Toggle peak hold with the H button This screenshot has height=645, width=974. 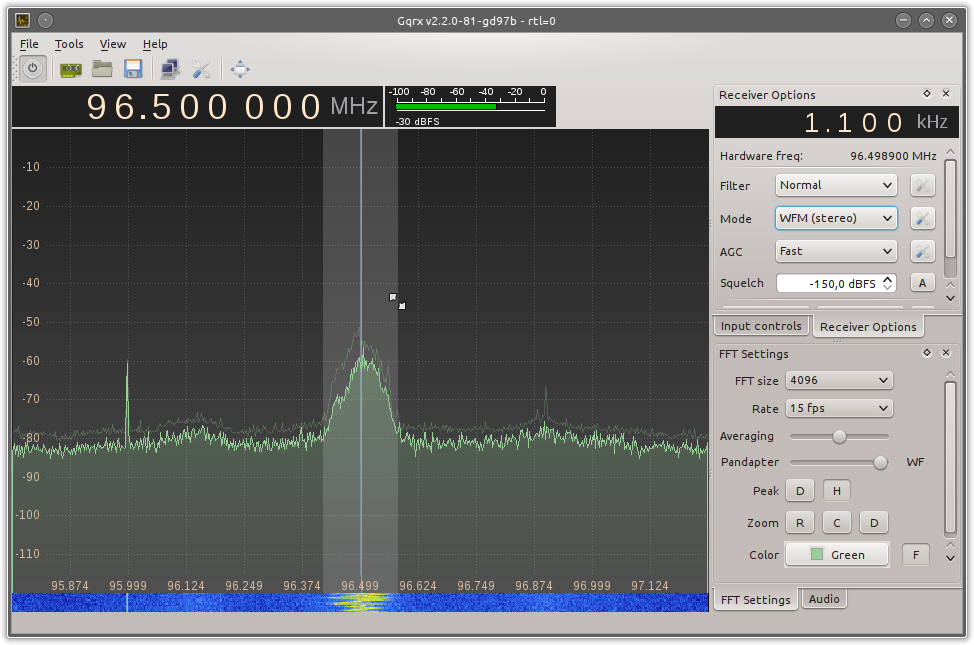coord(836,490)
